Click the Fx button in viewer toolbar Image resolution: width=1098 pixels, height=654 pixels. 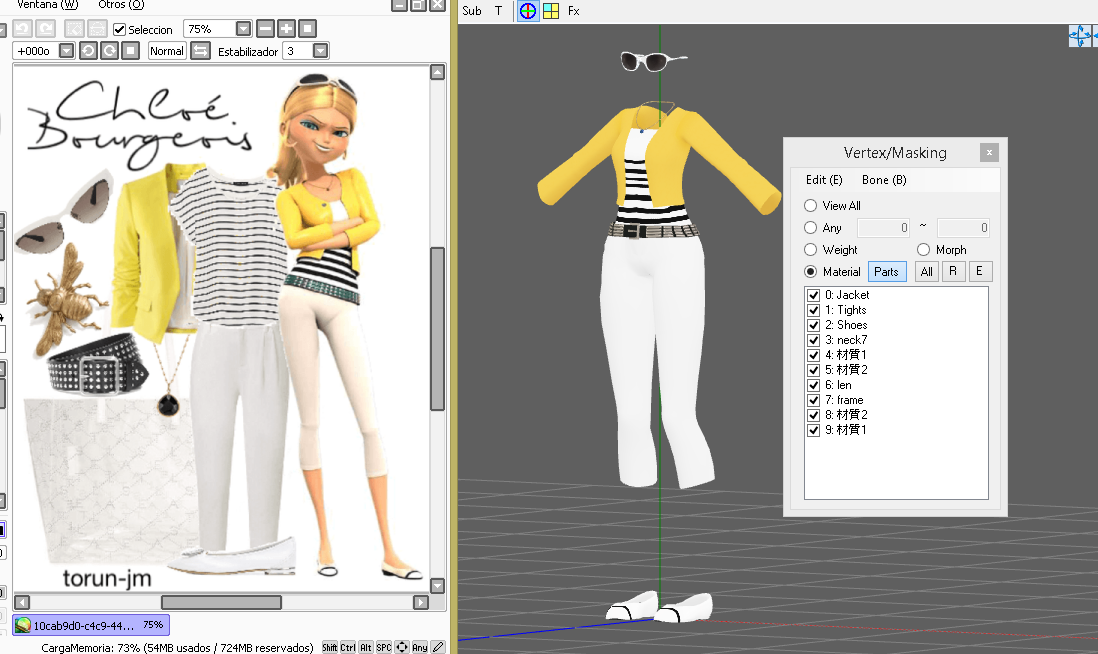click(574, 11)
